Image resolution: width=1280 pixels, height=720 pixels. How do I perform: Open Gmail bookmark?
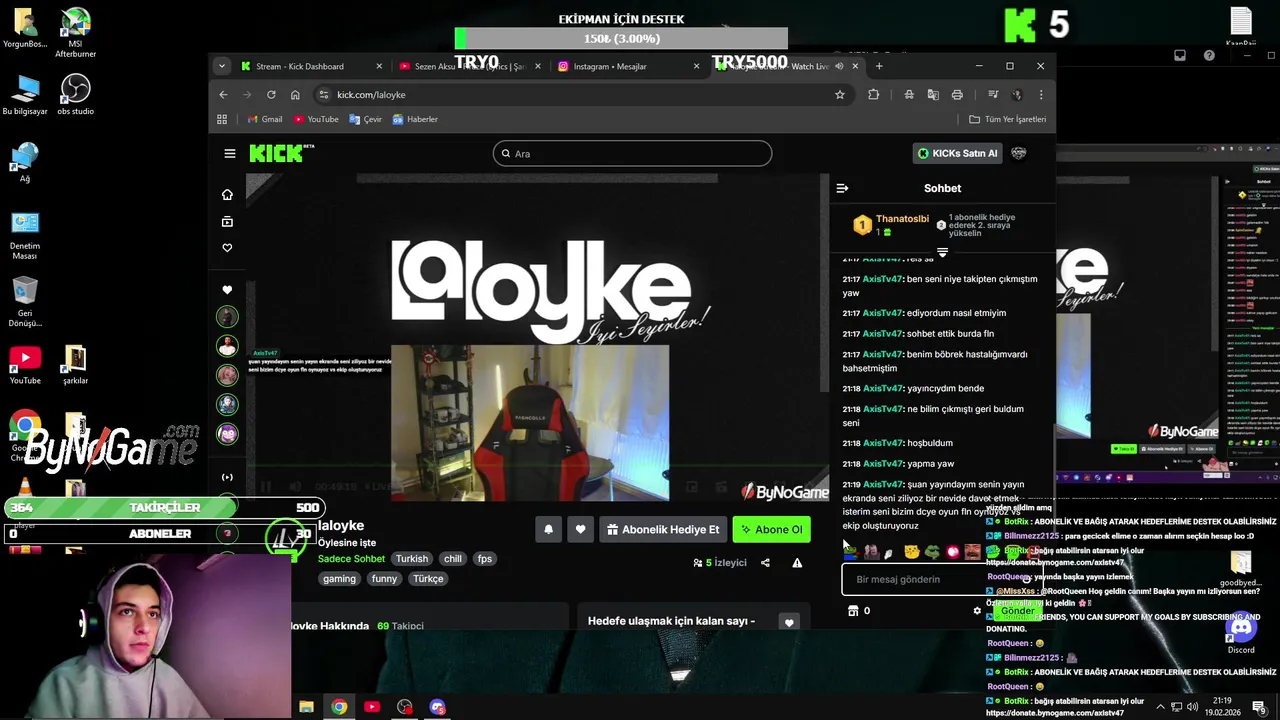[x=265, y=119]
